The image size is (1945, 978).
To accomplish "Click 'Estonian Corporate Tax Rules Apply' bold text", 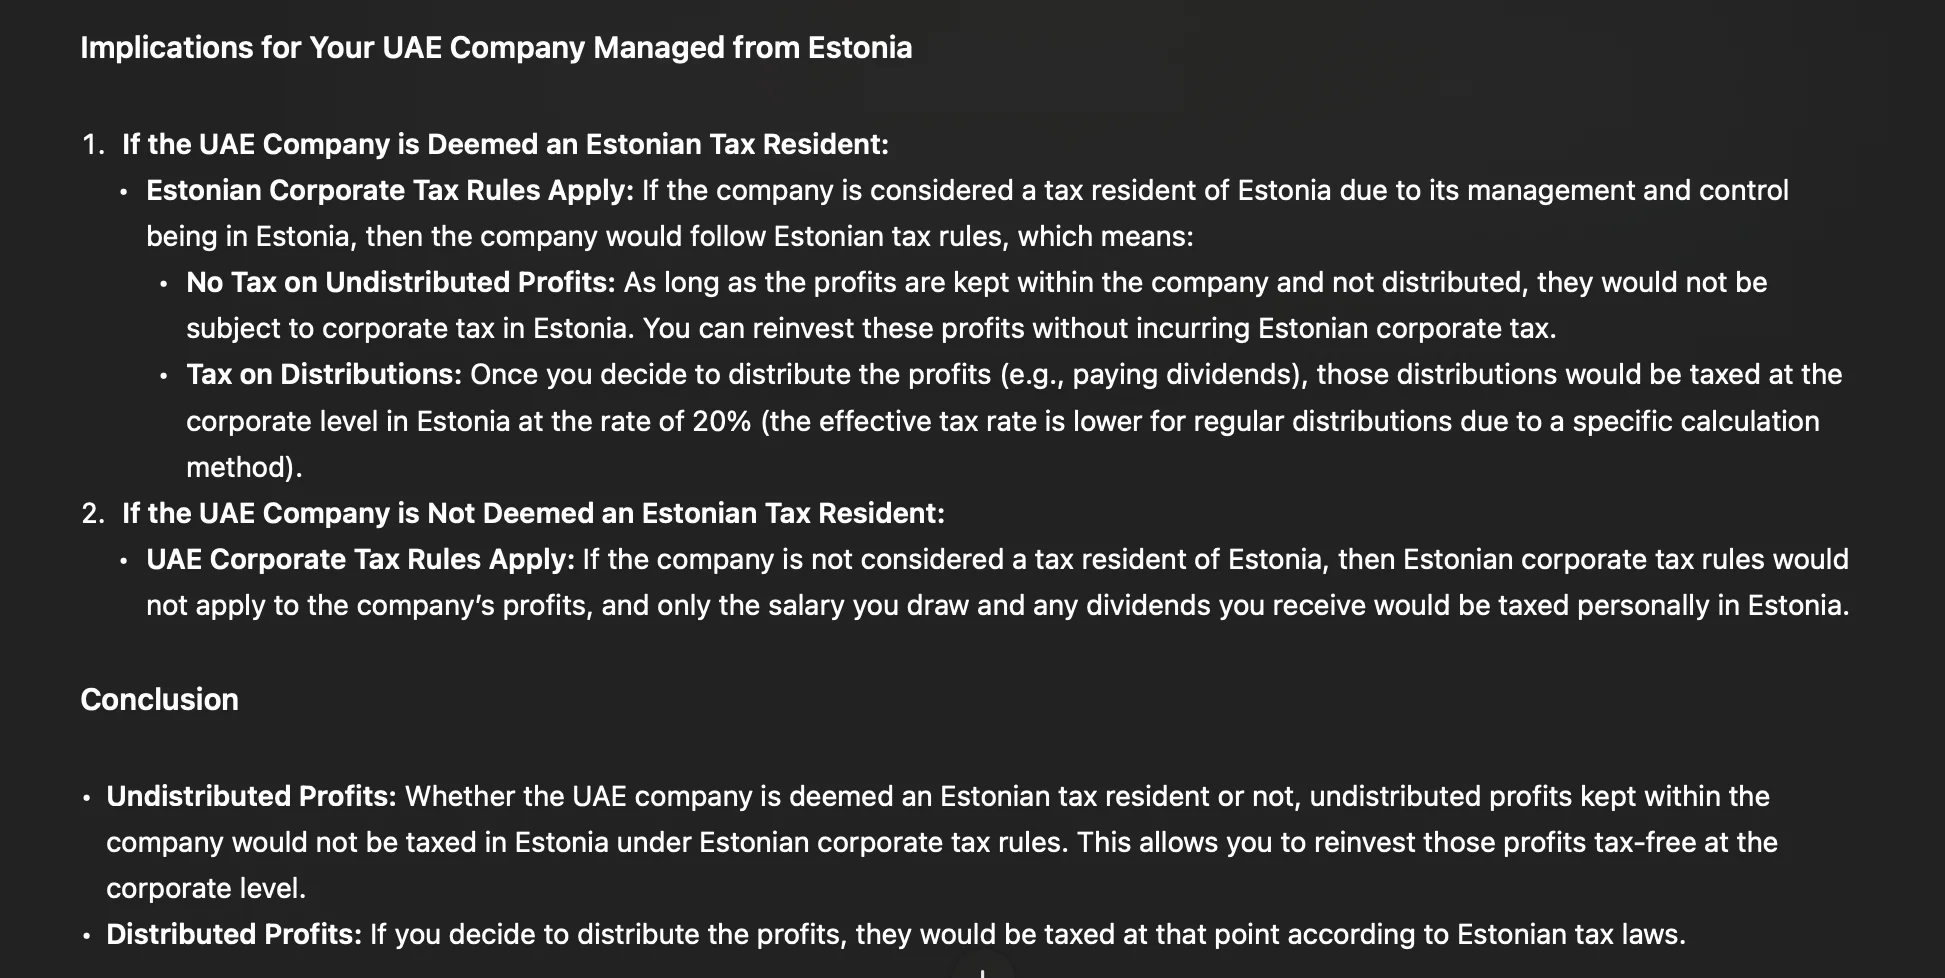I will click(x=390, y=190).
